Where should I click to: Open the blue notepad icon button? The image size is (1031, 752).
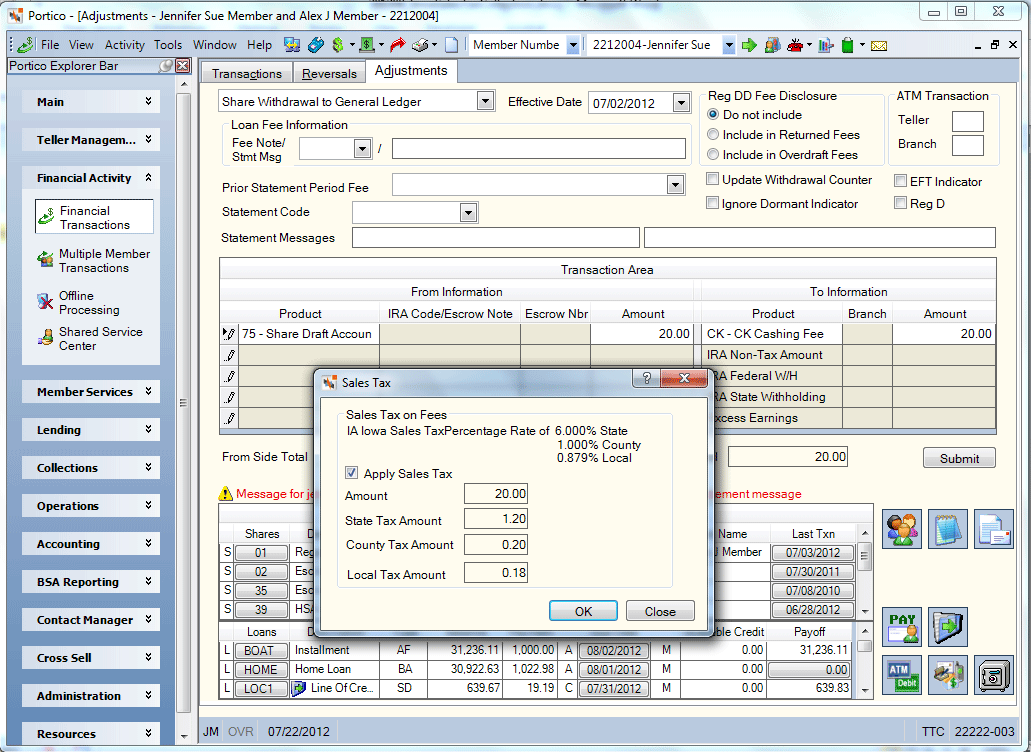(947, 529)
